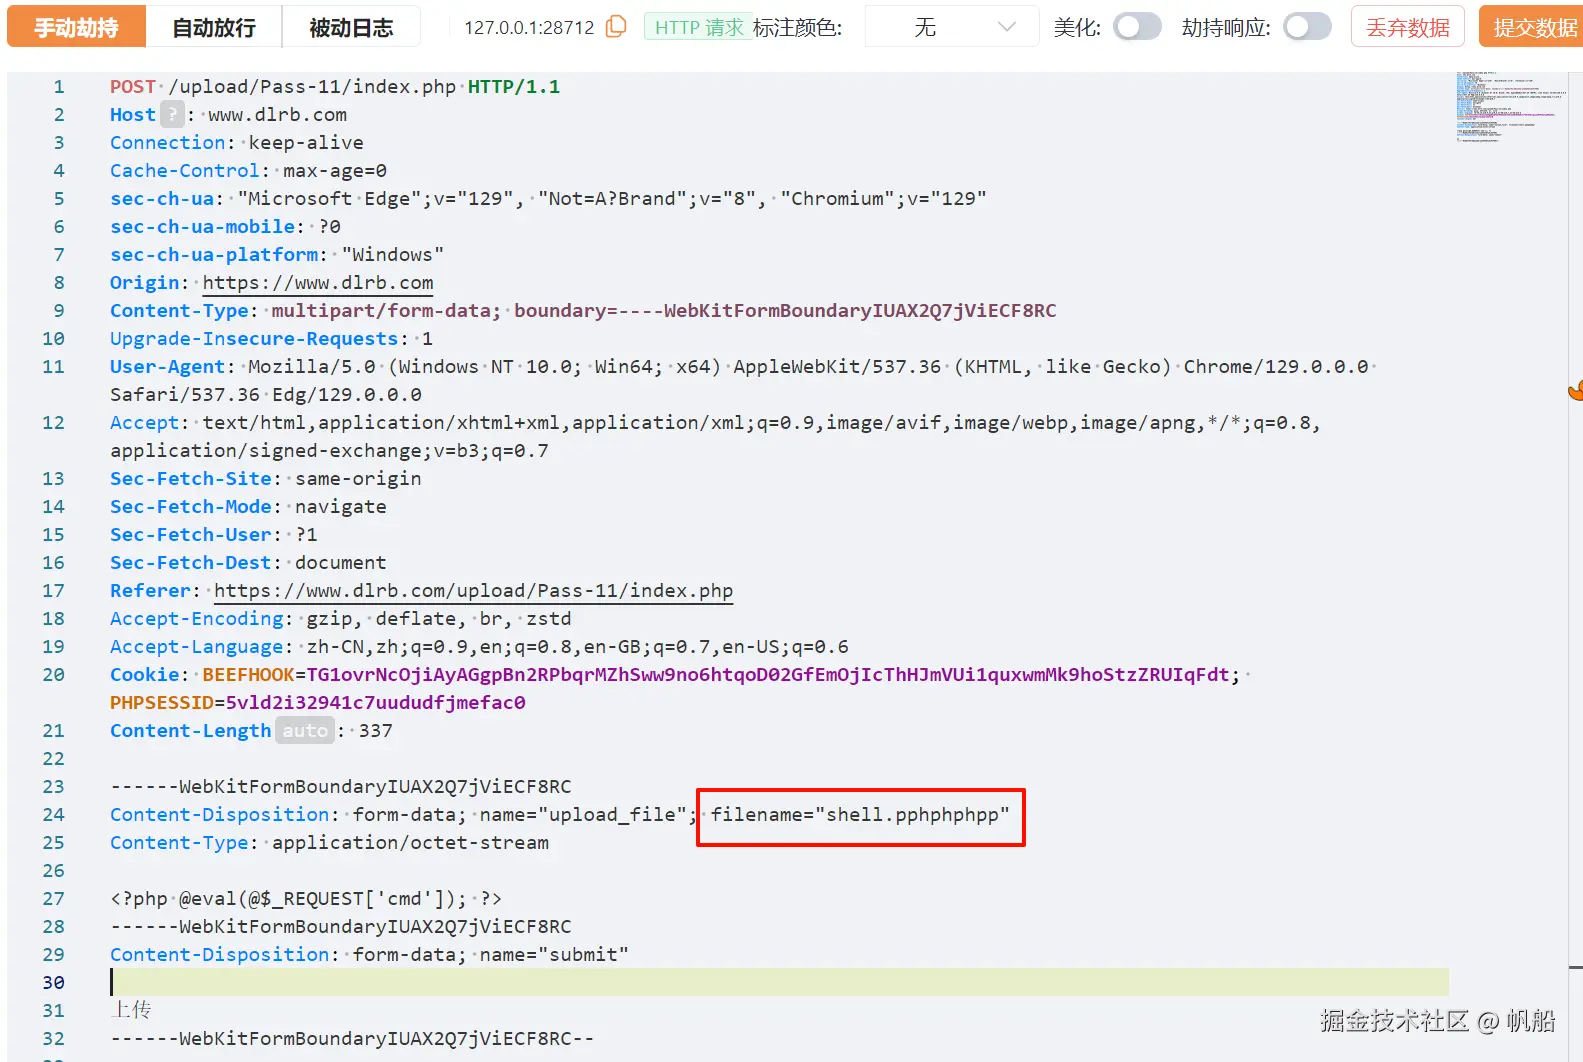Toggle the 美化 switch
Image resolution: width=1583 pixels, height=1062 pixels.
[x=1138, y=27]
